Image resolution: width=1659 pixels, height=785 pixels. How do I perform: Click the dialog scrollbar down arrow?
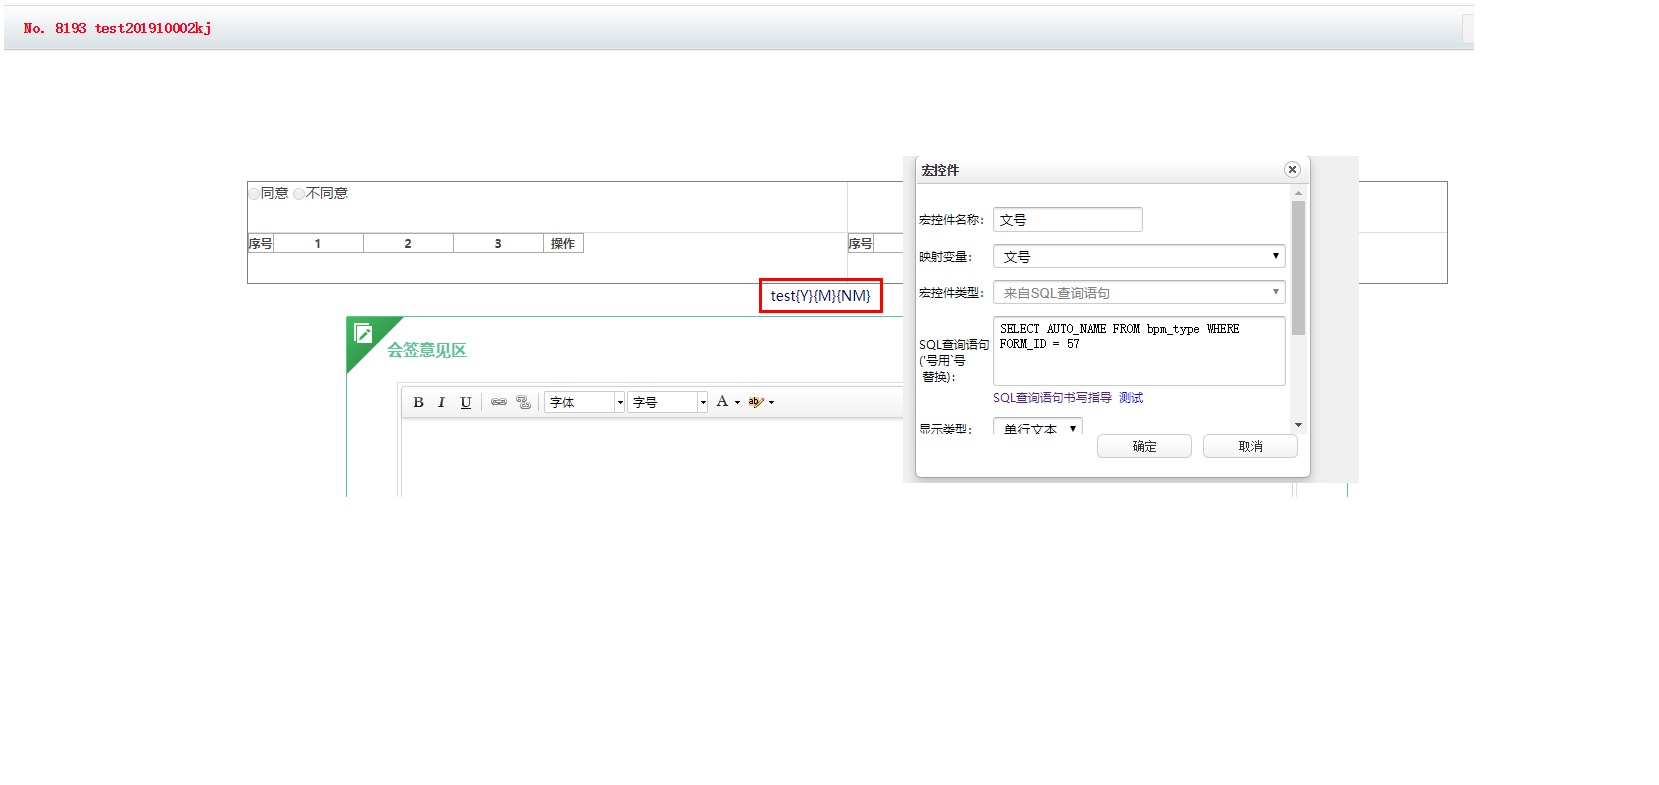[x=1298, y=425]
